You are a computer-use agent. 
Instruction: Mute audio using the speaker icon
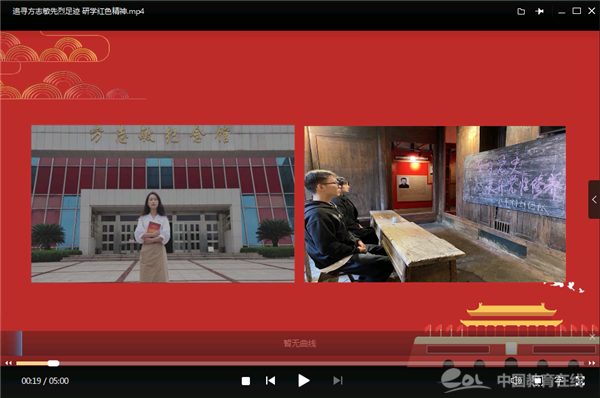pyautogui.click(x=517, y=380)
